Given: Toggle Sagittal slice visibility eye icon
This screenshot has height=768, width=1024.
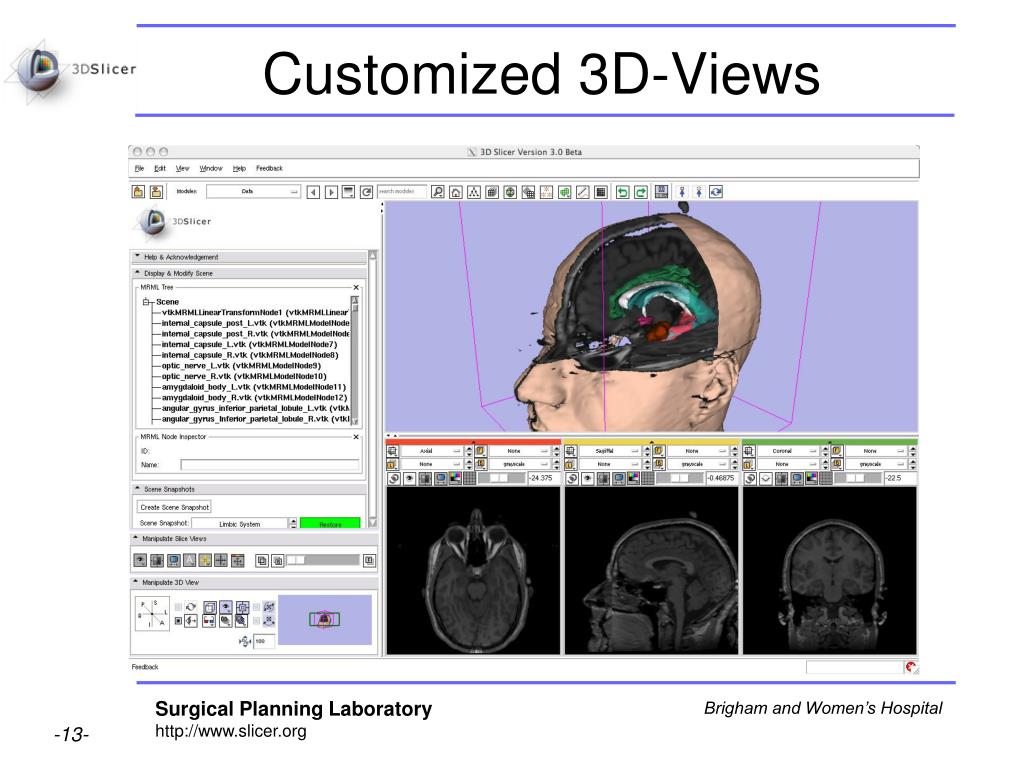Looking at the screenshot, I should pyautogui.click(x=588, y=478).
